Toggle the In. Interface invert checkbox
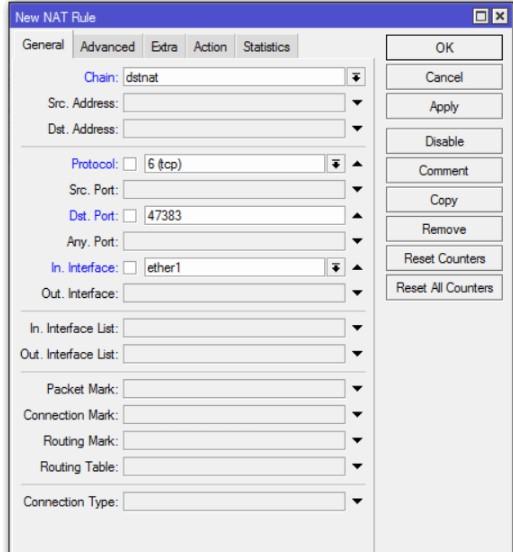The width and height of the screenshot is (513, 552). click(x=130, y=268)
